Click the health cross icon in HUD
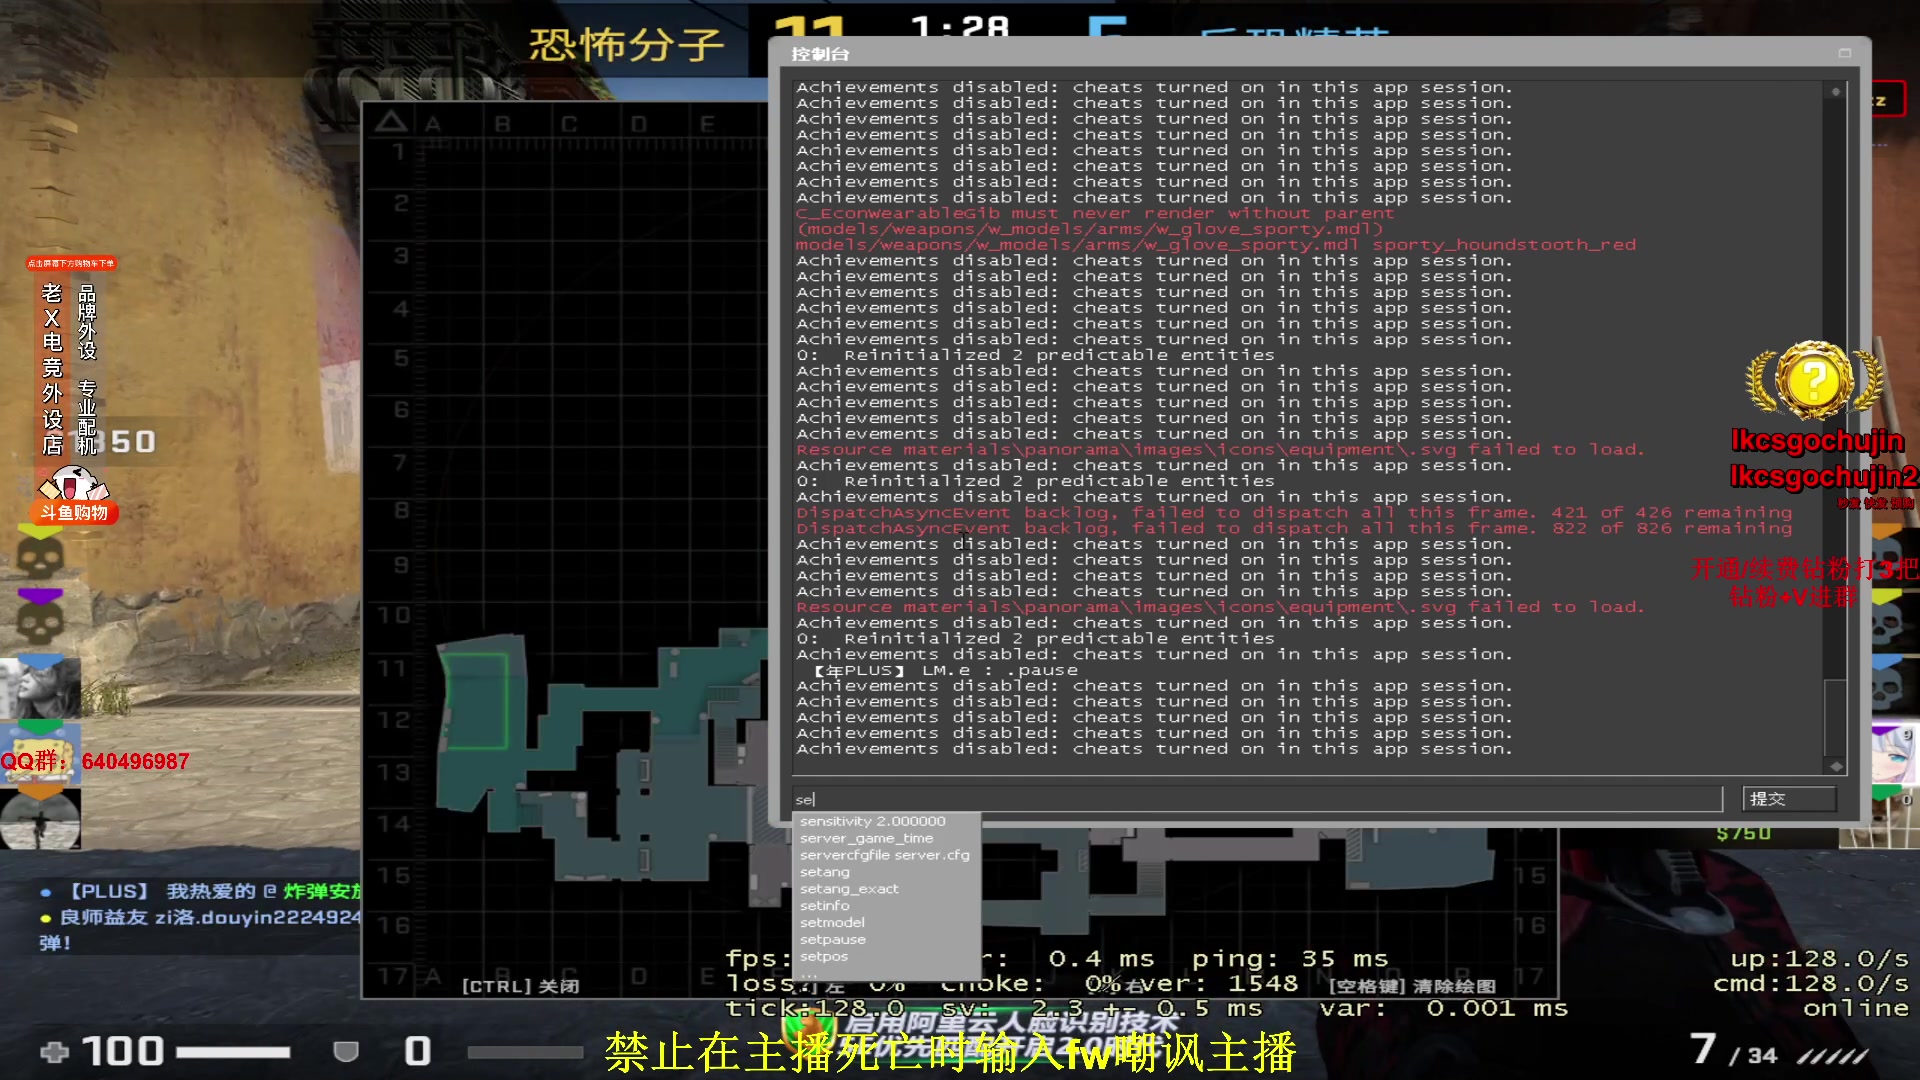This screenshot has height=1080, width=1920. tap(55, 1052)
